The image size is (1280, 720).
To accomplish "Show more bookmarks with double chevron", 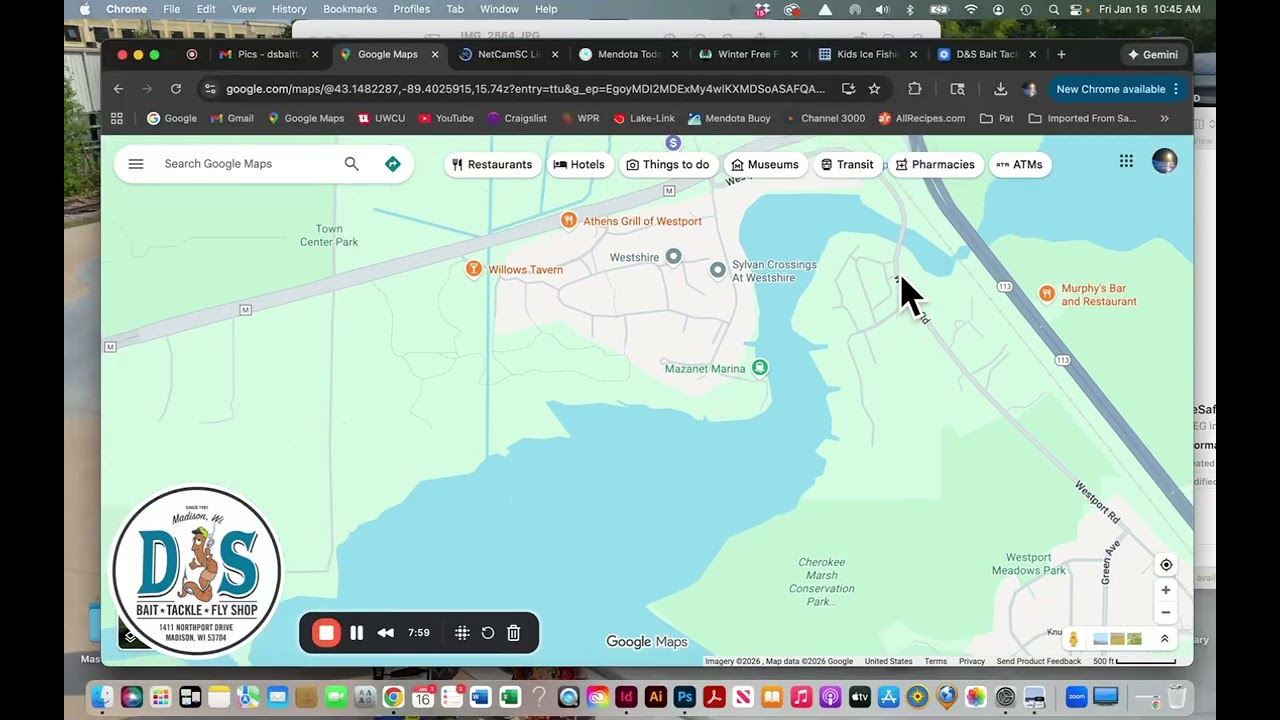I will pyautogui.click(x=1164, y=118).
